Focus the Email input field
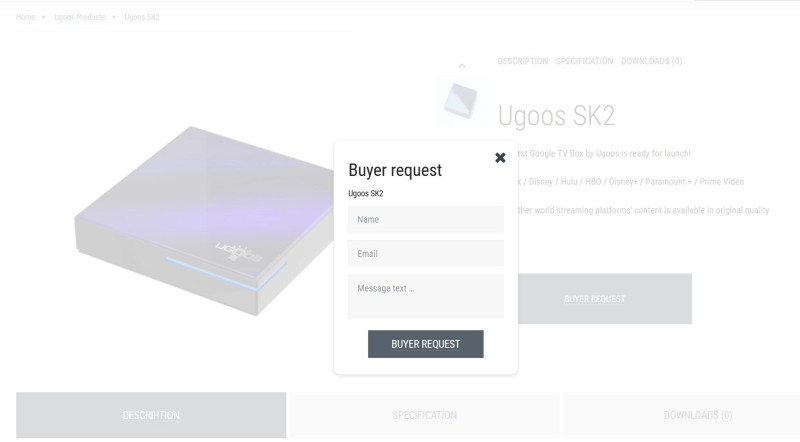This screenshot has width=800, height=442. click(426, 253)
